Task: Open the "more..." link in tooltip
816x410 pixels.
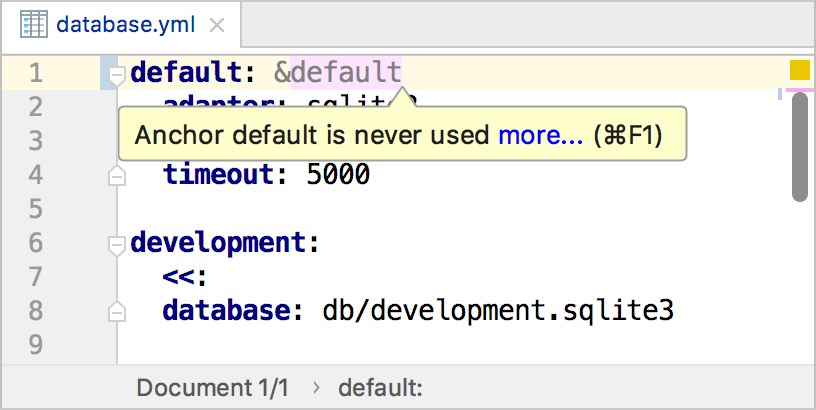Action: pyautogui.click(x=540, y=135)
